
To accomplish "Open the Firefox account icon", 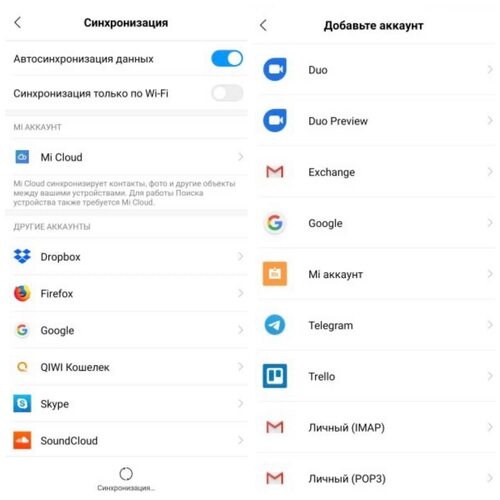I will click(22, 293).
